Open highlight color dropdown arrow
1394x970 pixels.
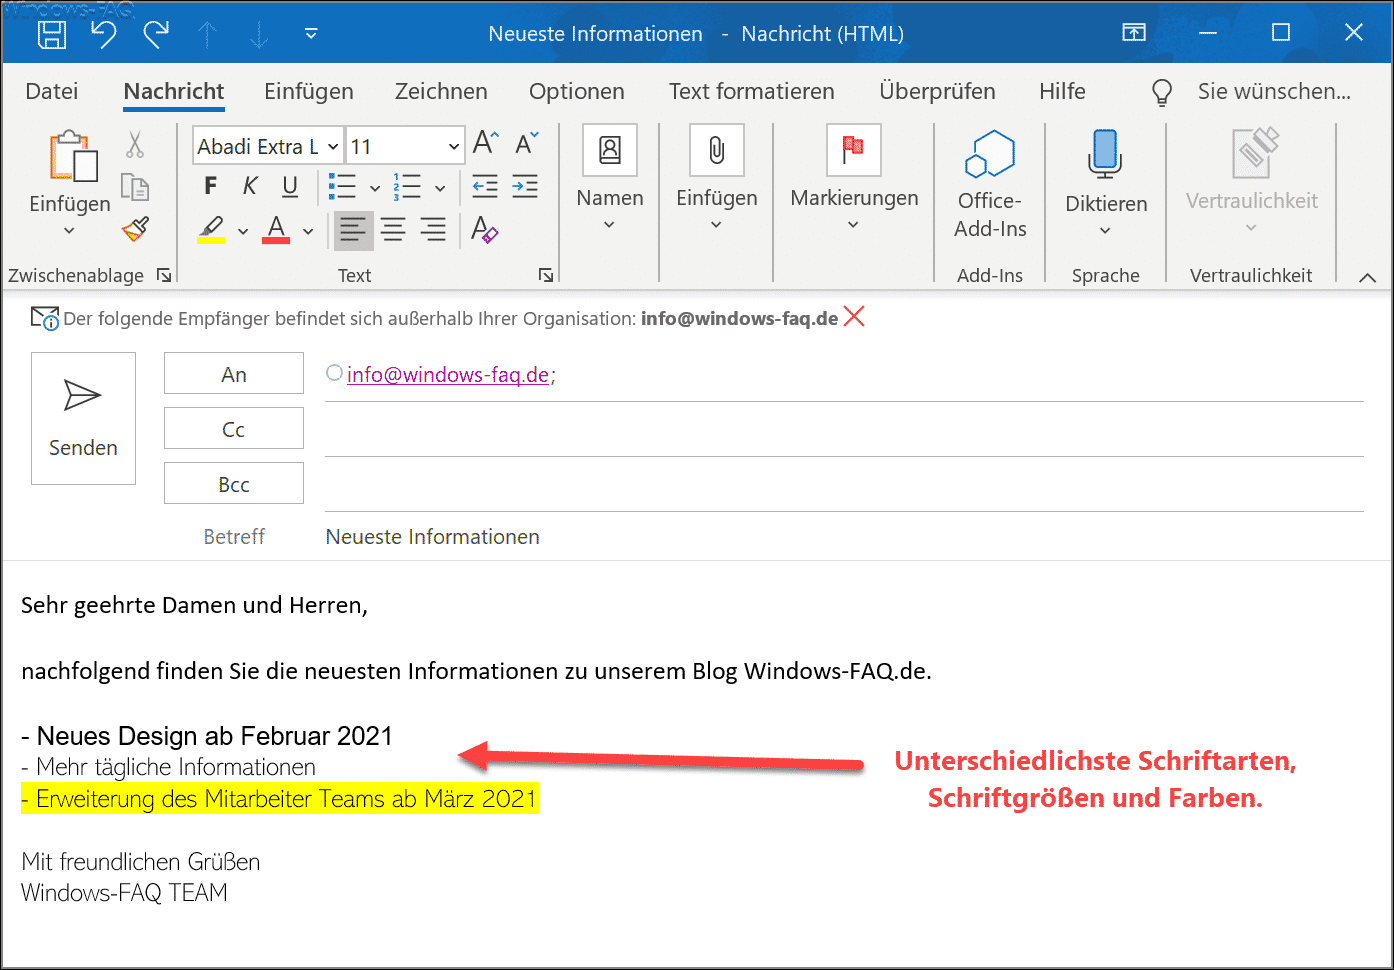pos(243,231)
